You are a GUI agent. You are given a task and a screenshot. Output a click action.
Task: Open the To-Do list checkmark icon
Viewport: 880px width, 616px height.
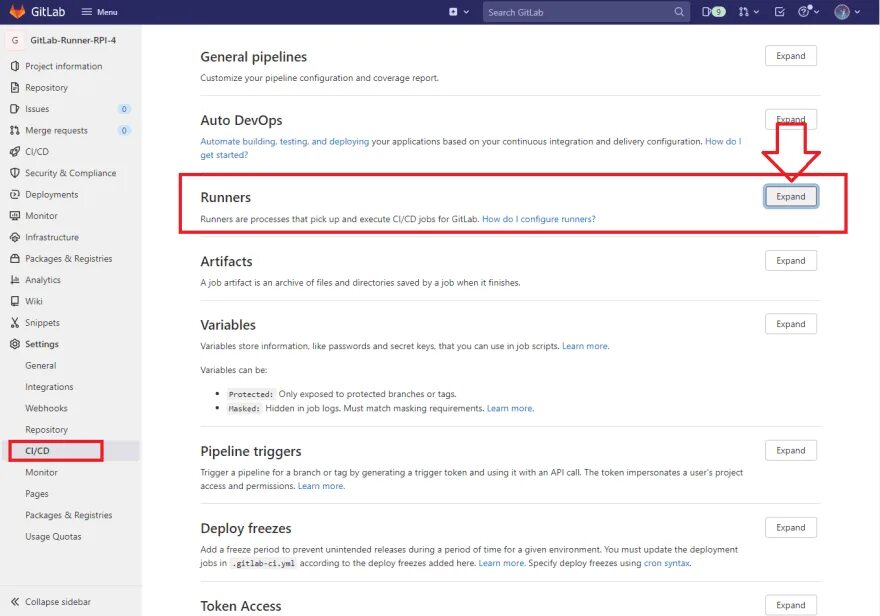780,12
